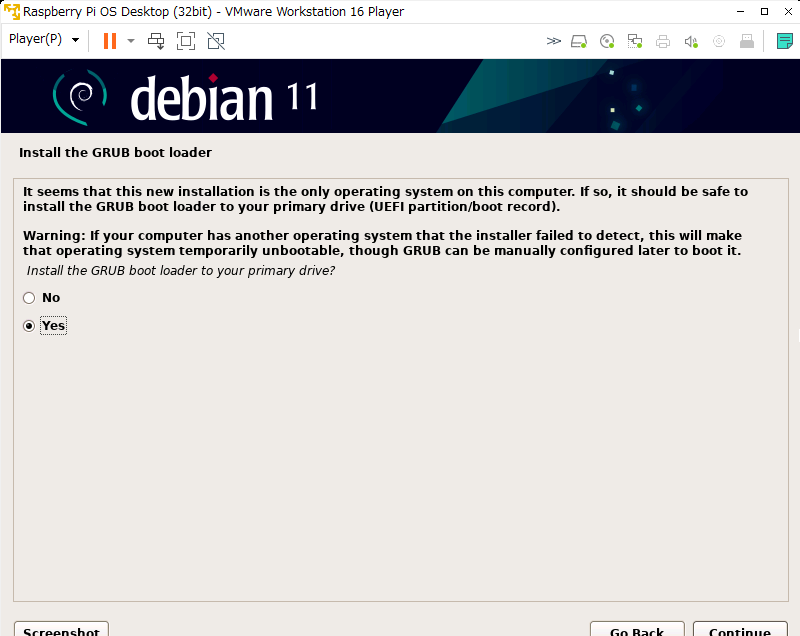
Task: Click the hard disk device icon
Action: coord(579,41)
